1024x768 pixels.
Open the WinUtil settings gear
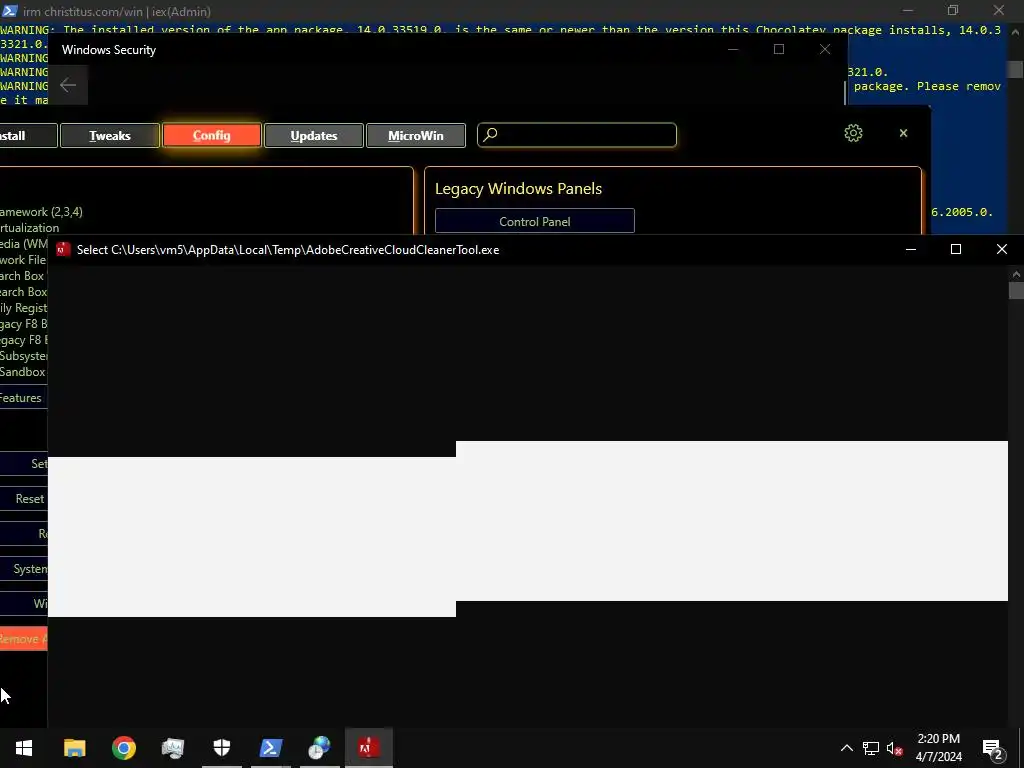[x=853, y=133]
